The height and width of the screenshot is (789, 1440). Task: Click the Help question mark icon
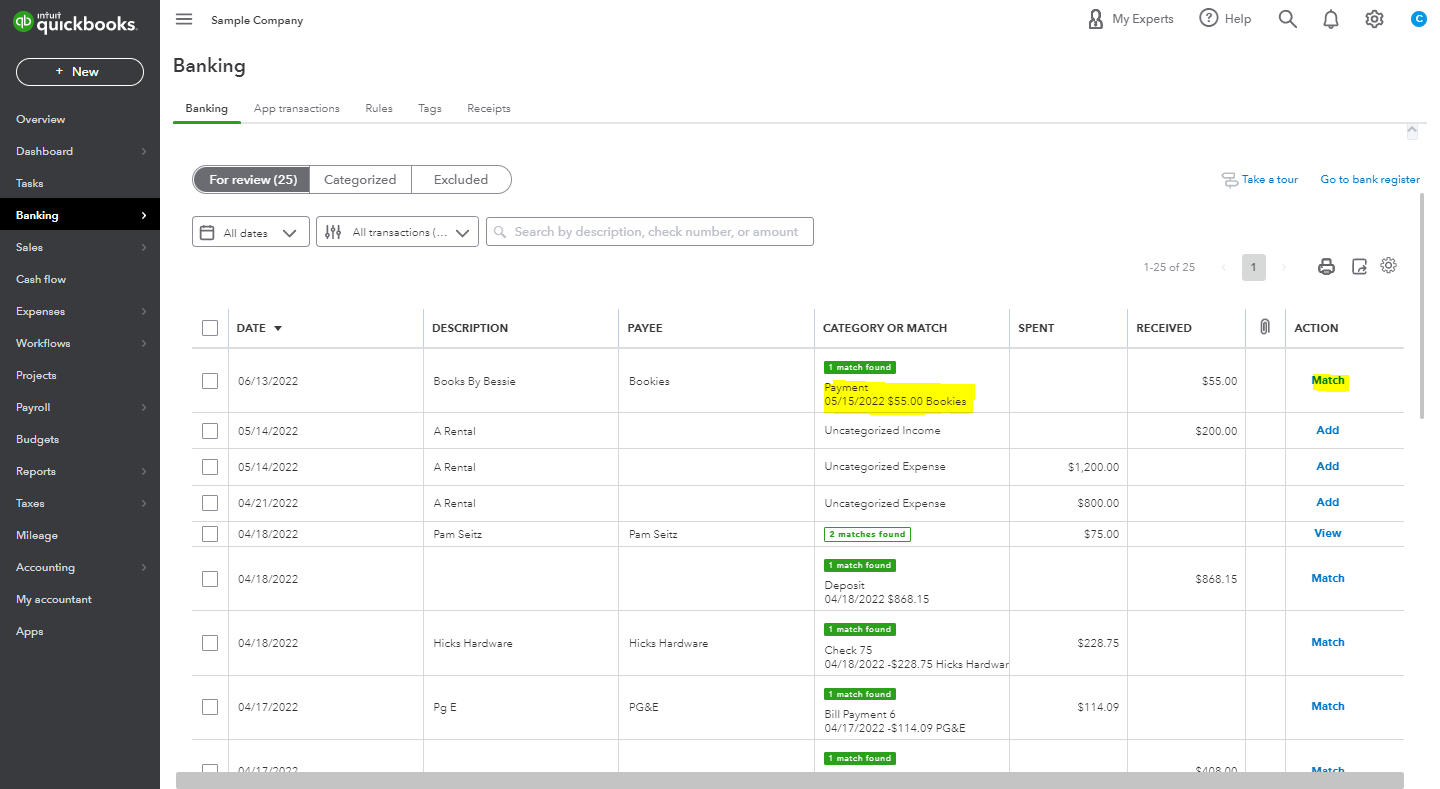tap(1209, 18)
